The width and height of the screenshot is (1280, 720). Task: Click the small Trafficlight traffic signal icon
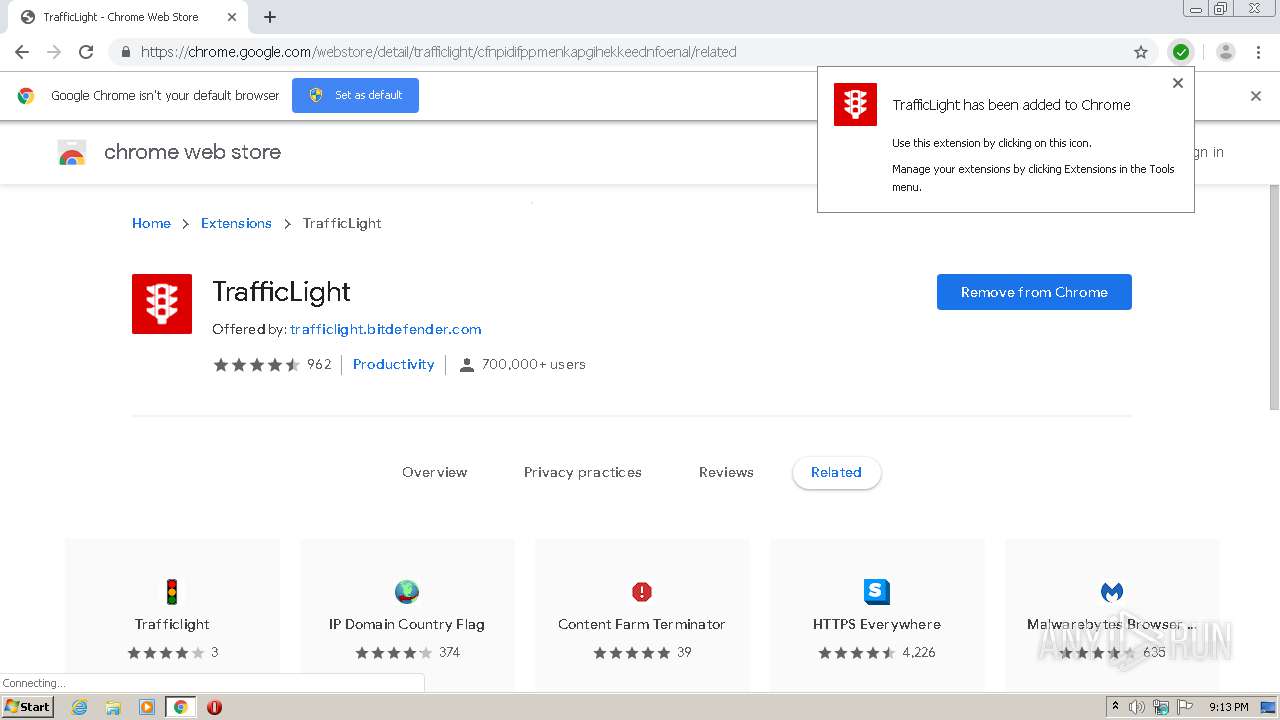172,592
